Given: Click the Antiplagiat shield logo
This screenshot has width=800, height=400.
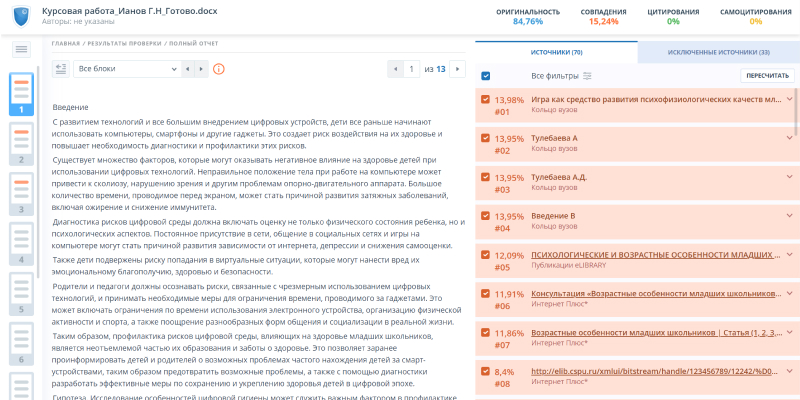Looking at the screenshot, I should tap(21, 17).
